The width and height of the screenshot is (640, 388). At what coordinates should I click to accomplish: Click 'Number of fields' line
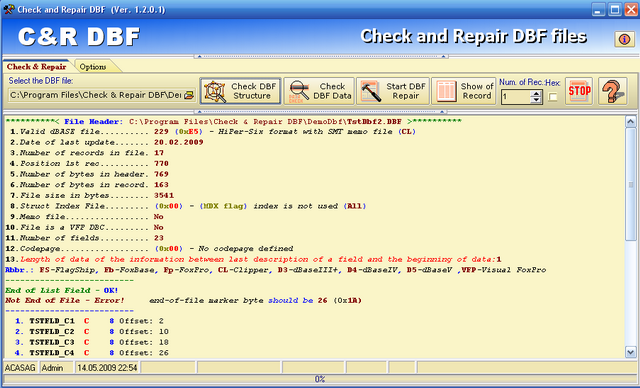pyautogui.click(x=84, y=238)
